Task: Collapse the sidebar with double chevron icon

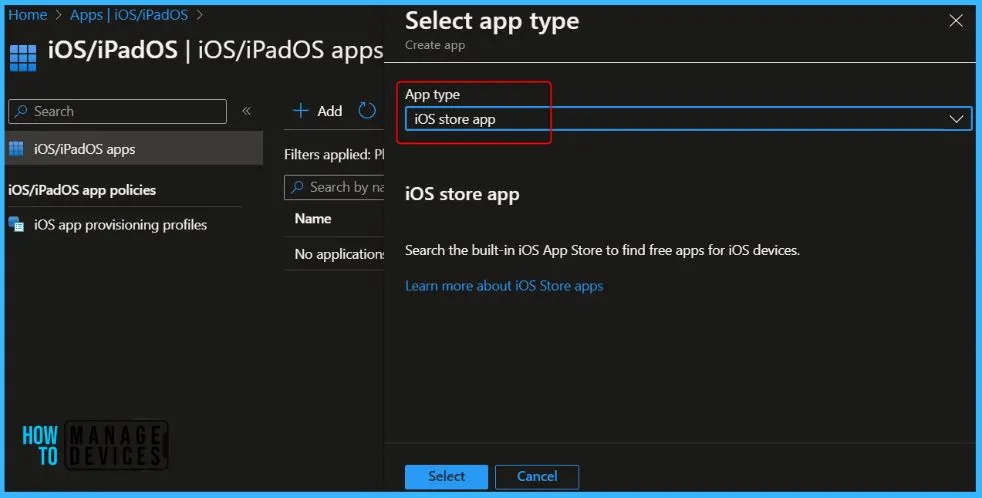Action: 247,111
